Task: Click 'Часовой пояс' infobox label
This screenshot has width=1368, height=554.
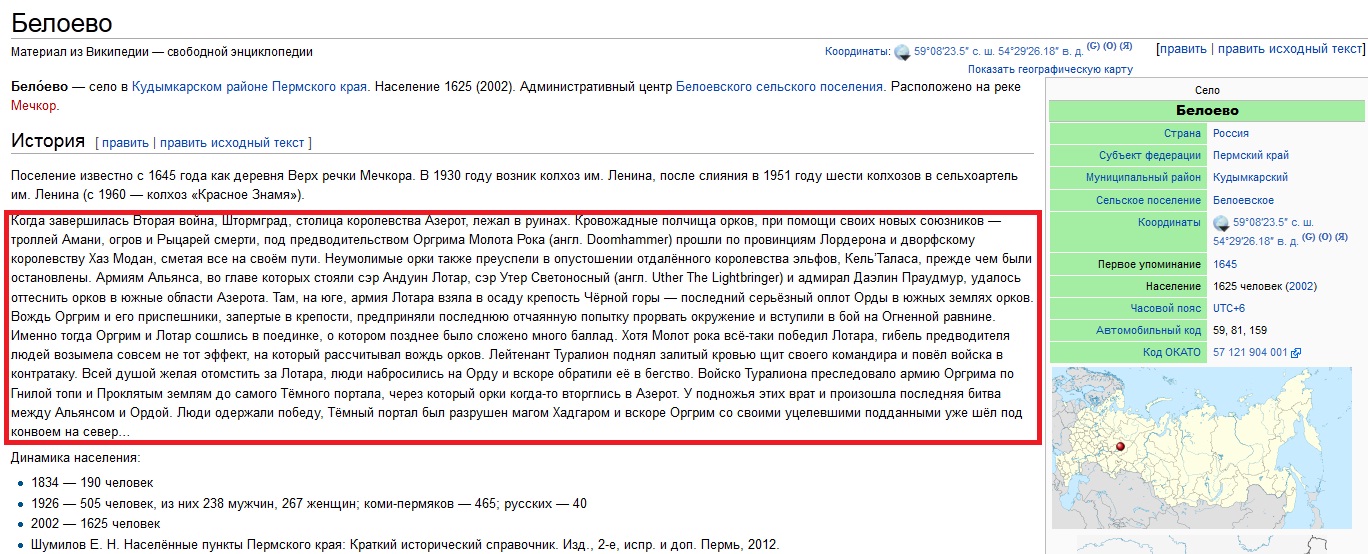Action: pyautogui.click(x=1165, y=308)
